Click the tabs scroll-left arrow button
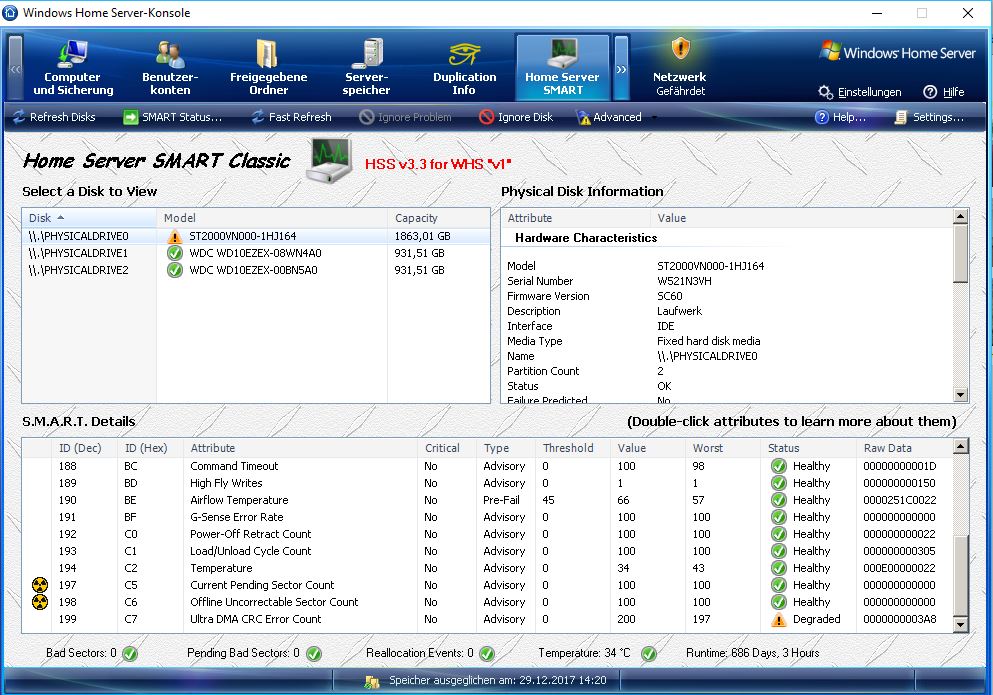 (15, 68)
